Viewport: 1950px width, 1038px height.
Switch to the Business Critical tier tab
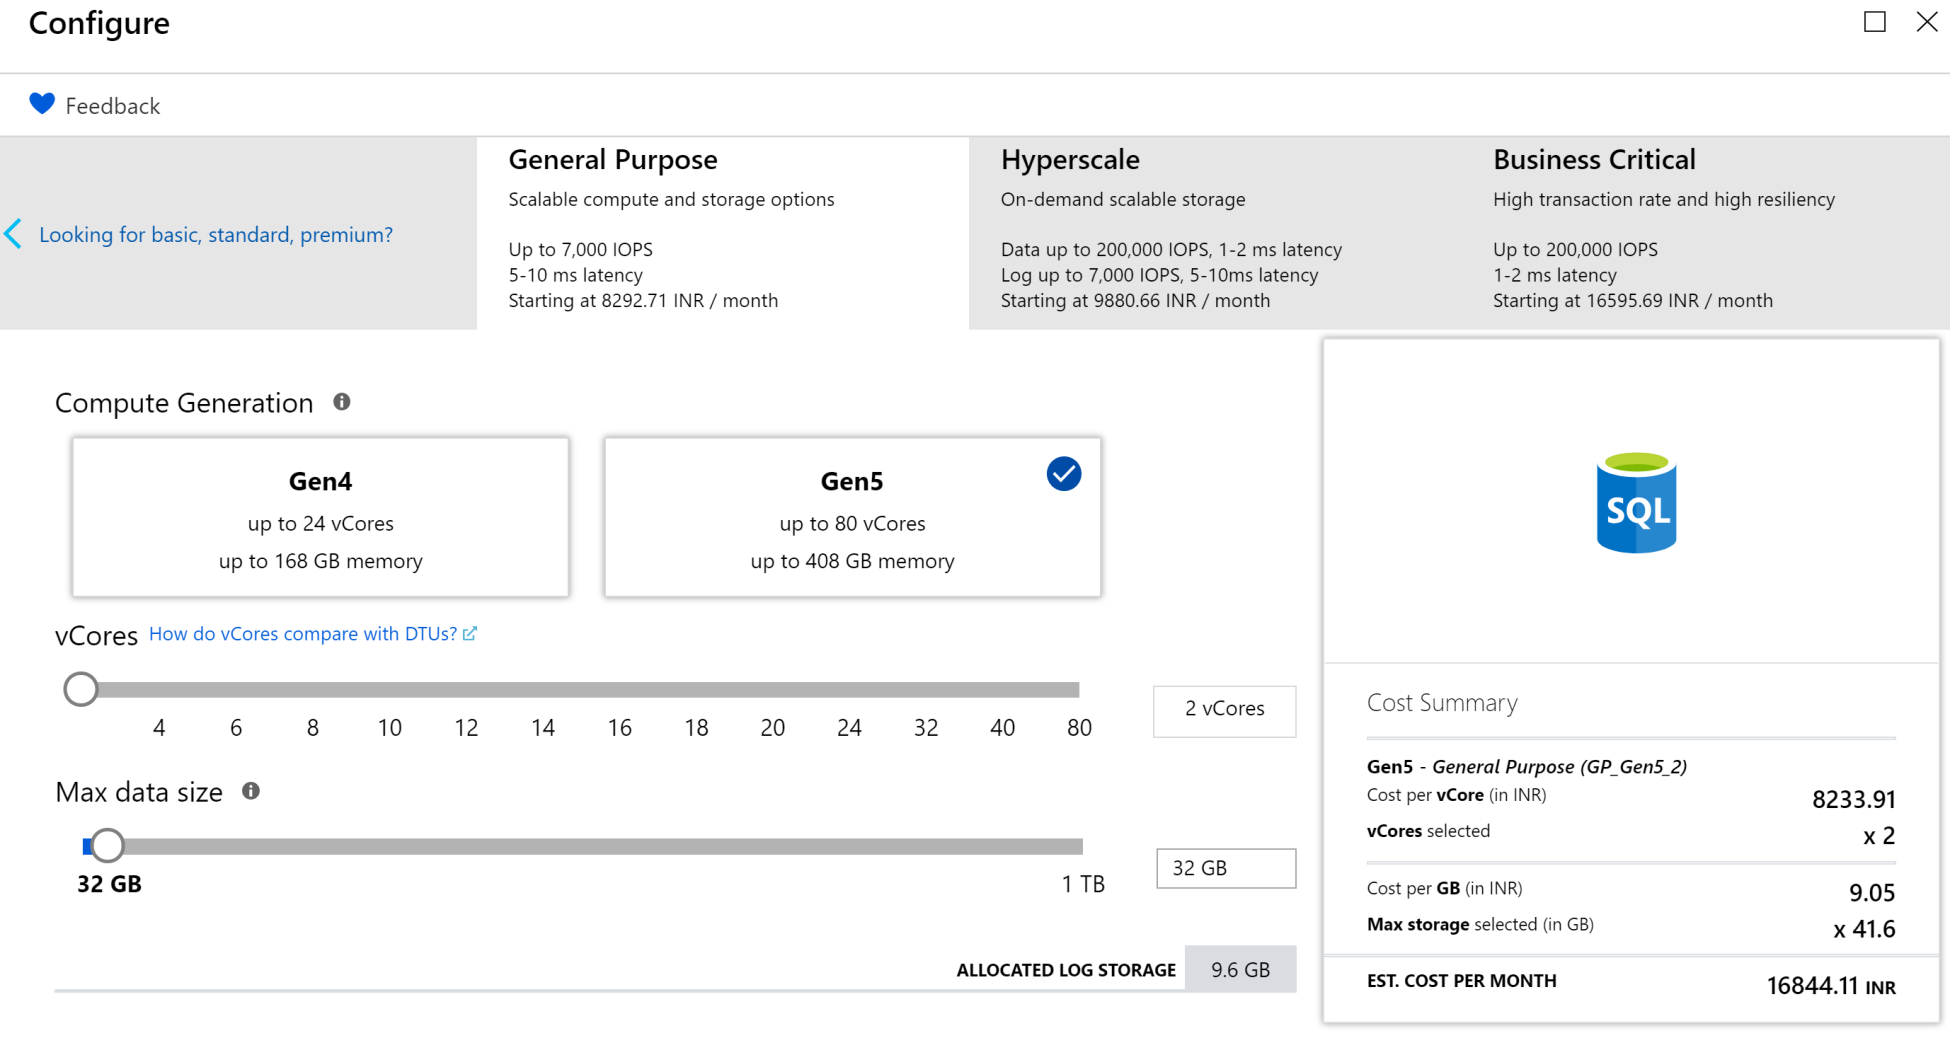(x=1706, y=233)
